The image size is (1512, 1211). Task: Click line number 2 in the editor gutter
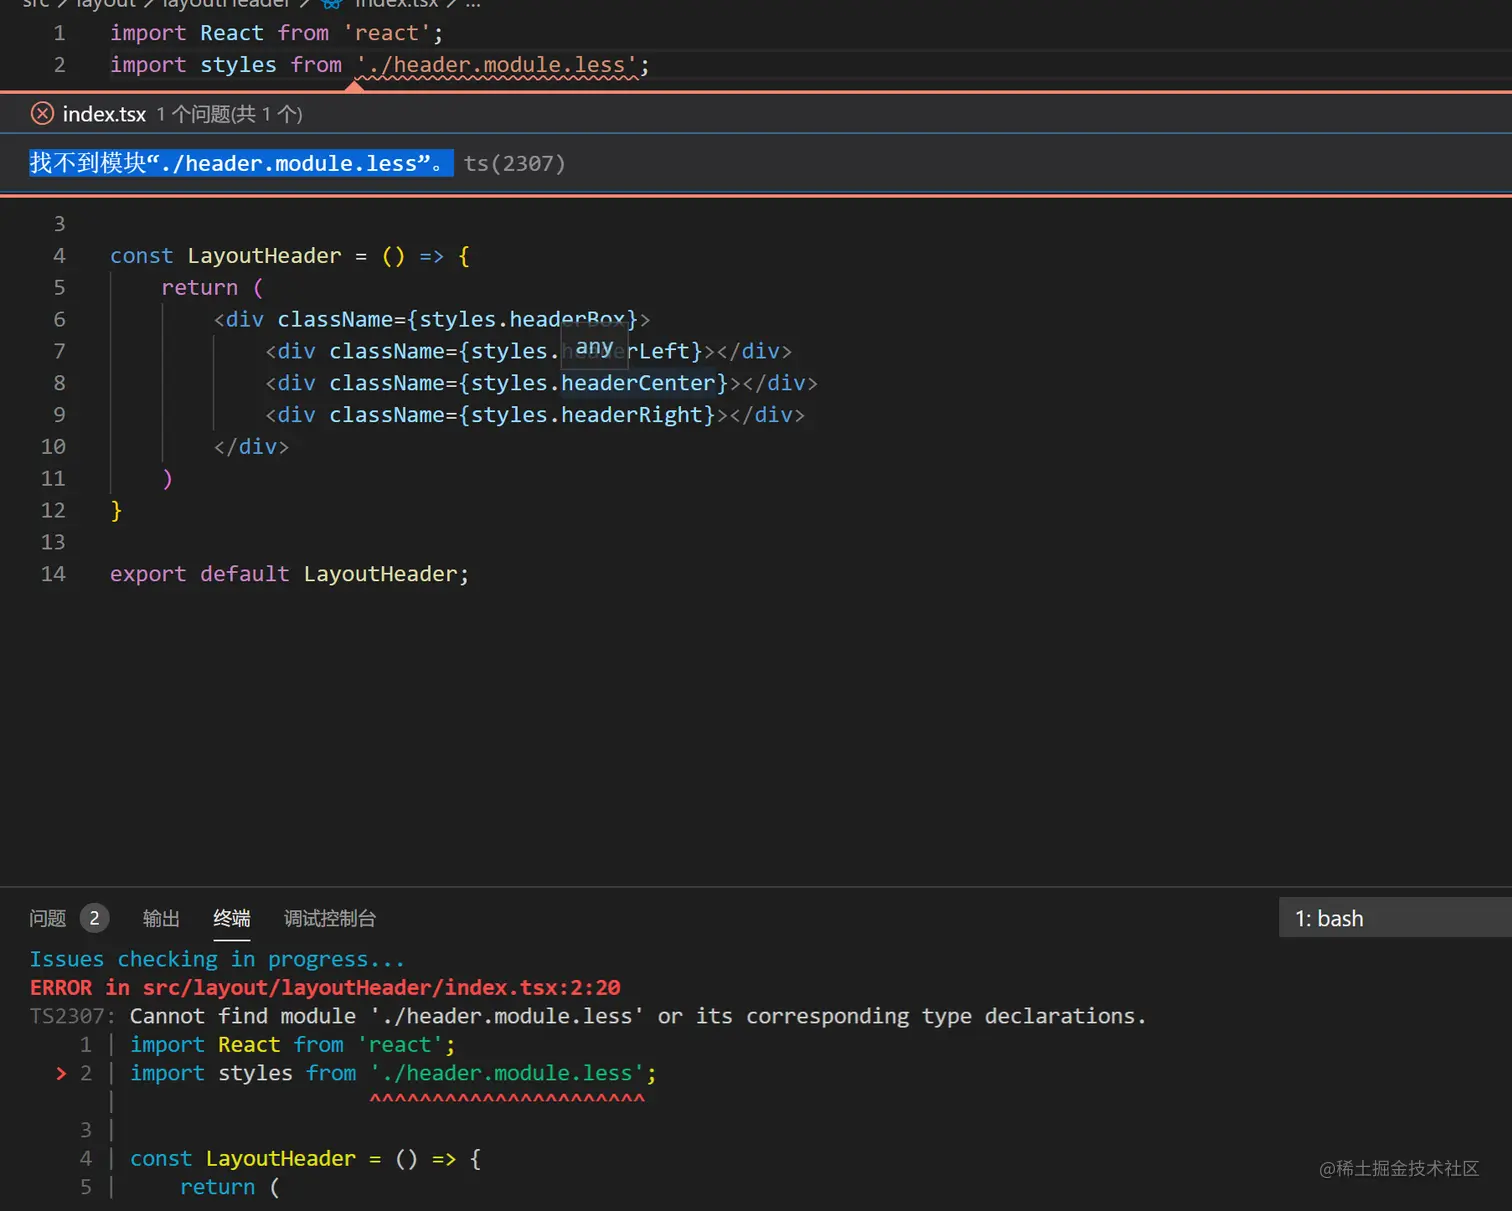tap(59, 65)
